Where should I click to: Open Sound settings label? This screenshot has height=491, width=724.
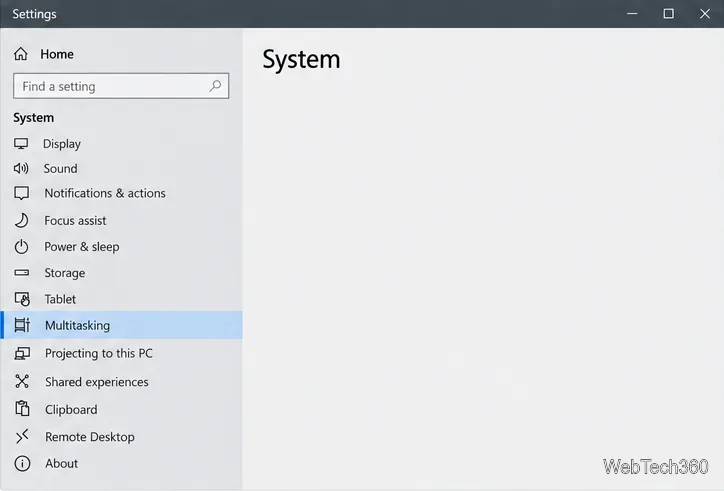(60, 169)
